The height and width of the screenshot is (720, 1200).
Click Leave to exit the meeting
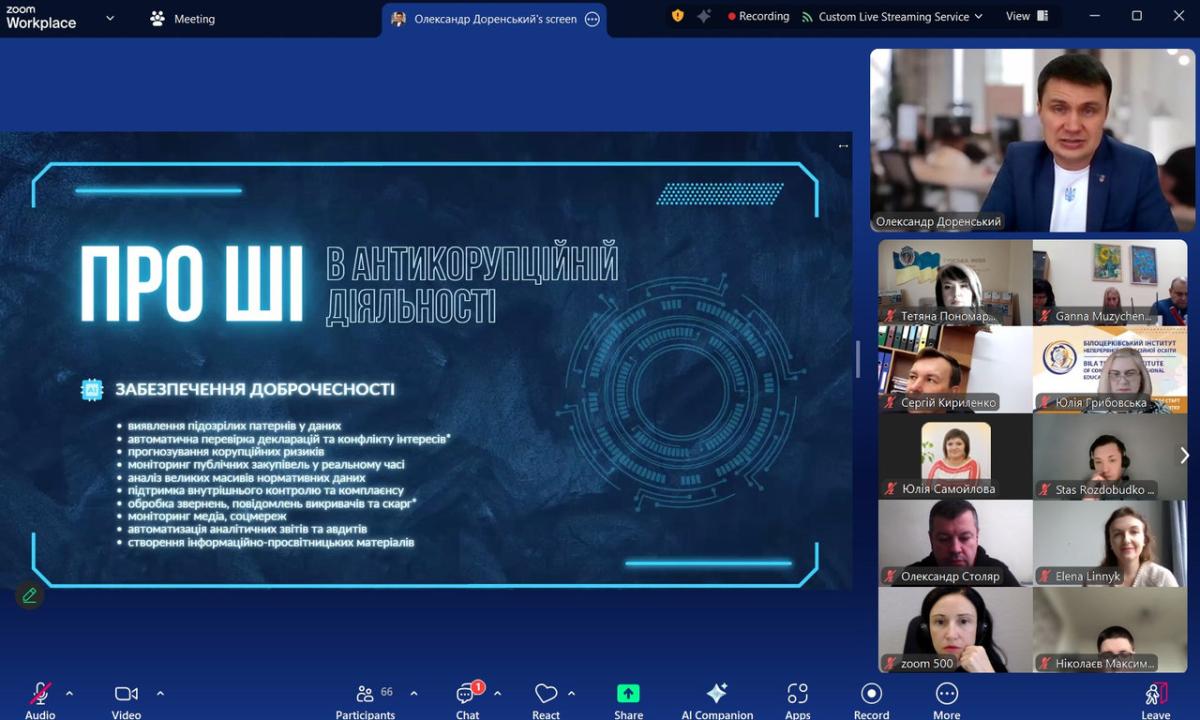[x=1155, y=696]
